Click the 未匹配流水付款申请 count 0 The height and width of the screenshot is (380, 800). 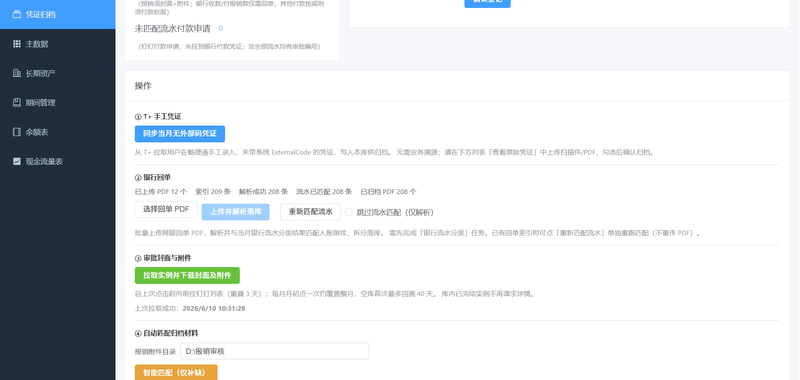[221, 29]
